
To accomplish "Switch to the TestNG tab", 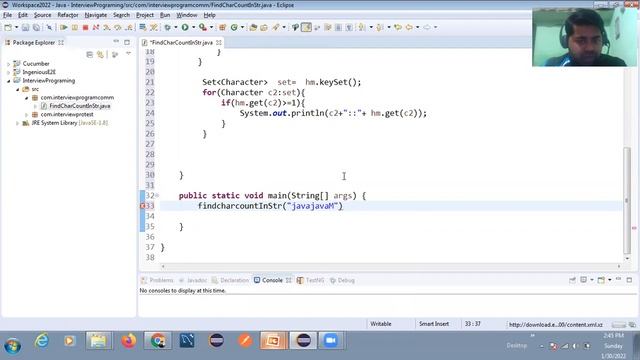I will (311, 280).
